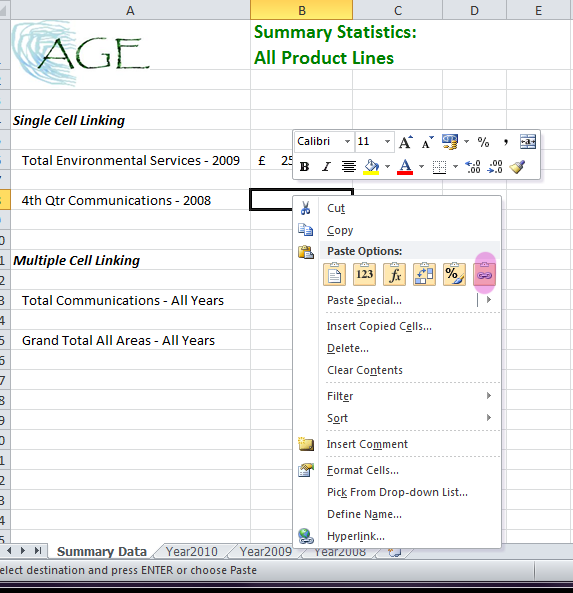Viewport: 573px width, 593px height.
Task: Select column A header
Action: tap(130, 10)
